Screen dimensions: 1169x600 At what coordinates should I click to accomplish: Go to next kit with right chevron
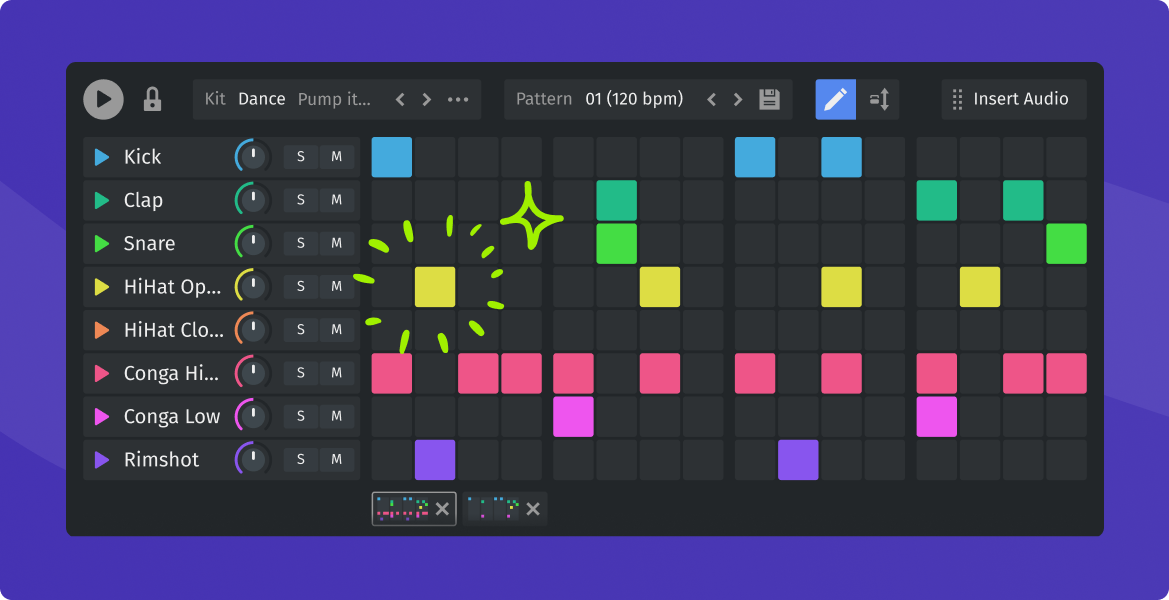tap(426, 99)
